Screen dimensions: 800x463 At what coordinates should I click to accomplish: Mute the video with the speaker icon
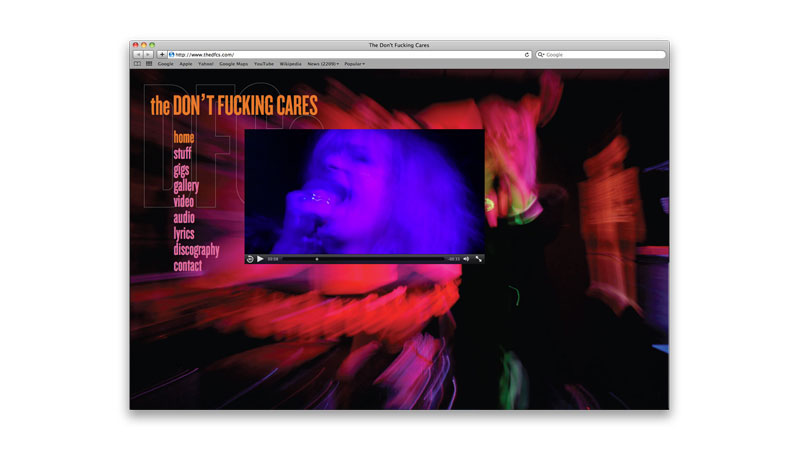pyautogui.click(x=466, y=259)
